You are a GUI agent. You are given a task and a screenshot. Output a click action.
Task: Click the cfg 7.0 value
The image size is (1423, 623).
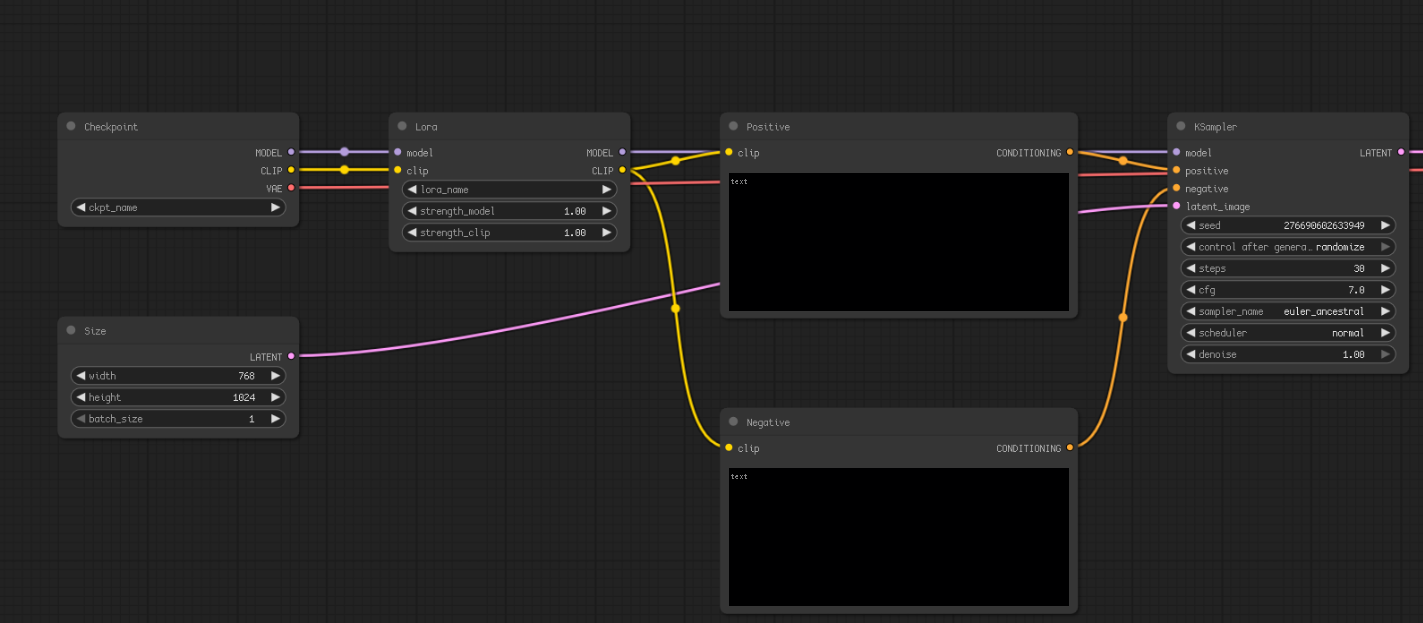pos(1356,289)
